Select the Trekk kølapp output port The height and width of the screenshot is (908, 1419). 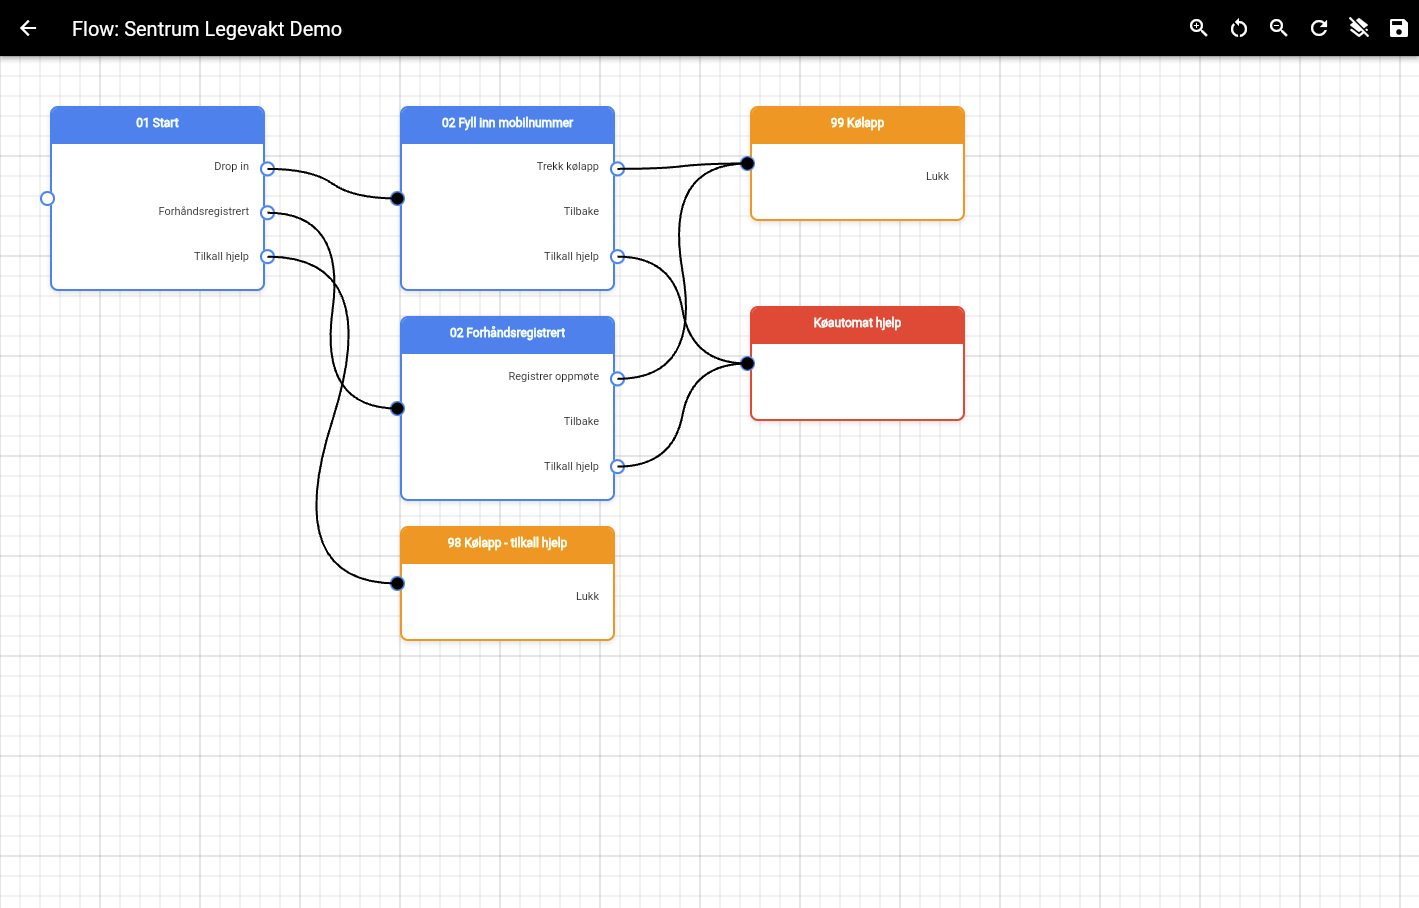pos(618,168)
